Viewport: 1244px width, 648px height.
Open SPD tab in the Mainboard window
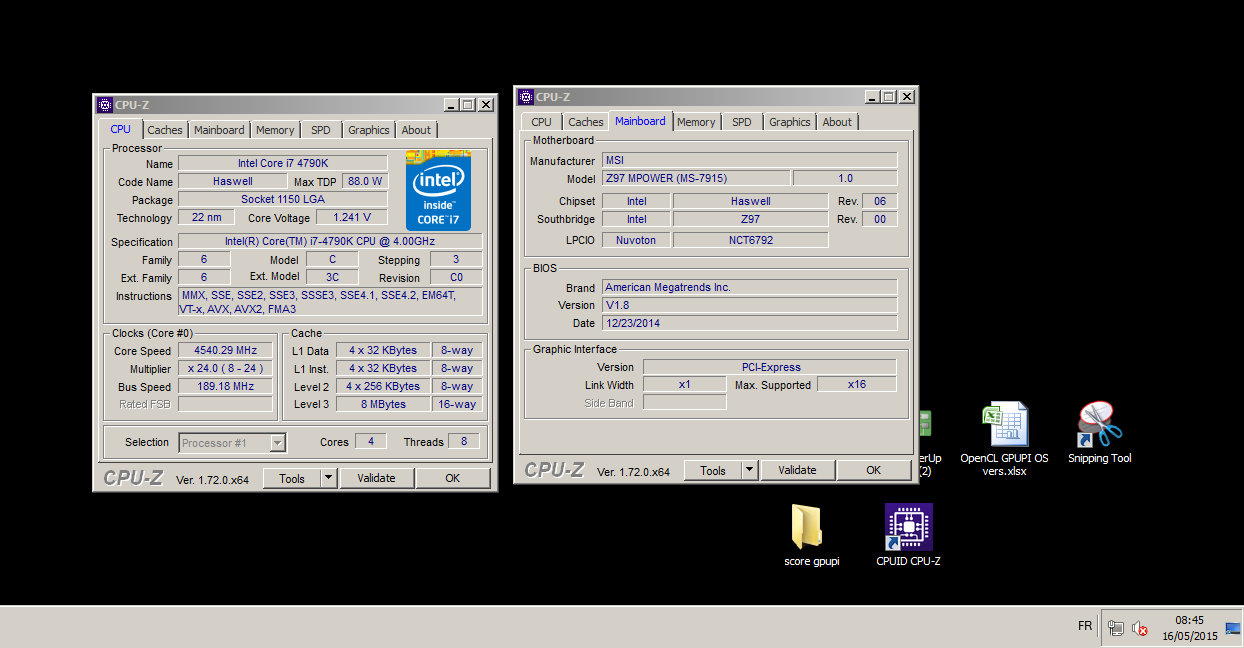click(742, 122)
